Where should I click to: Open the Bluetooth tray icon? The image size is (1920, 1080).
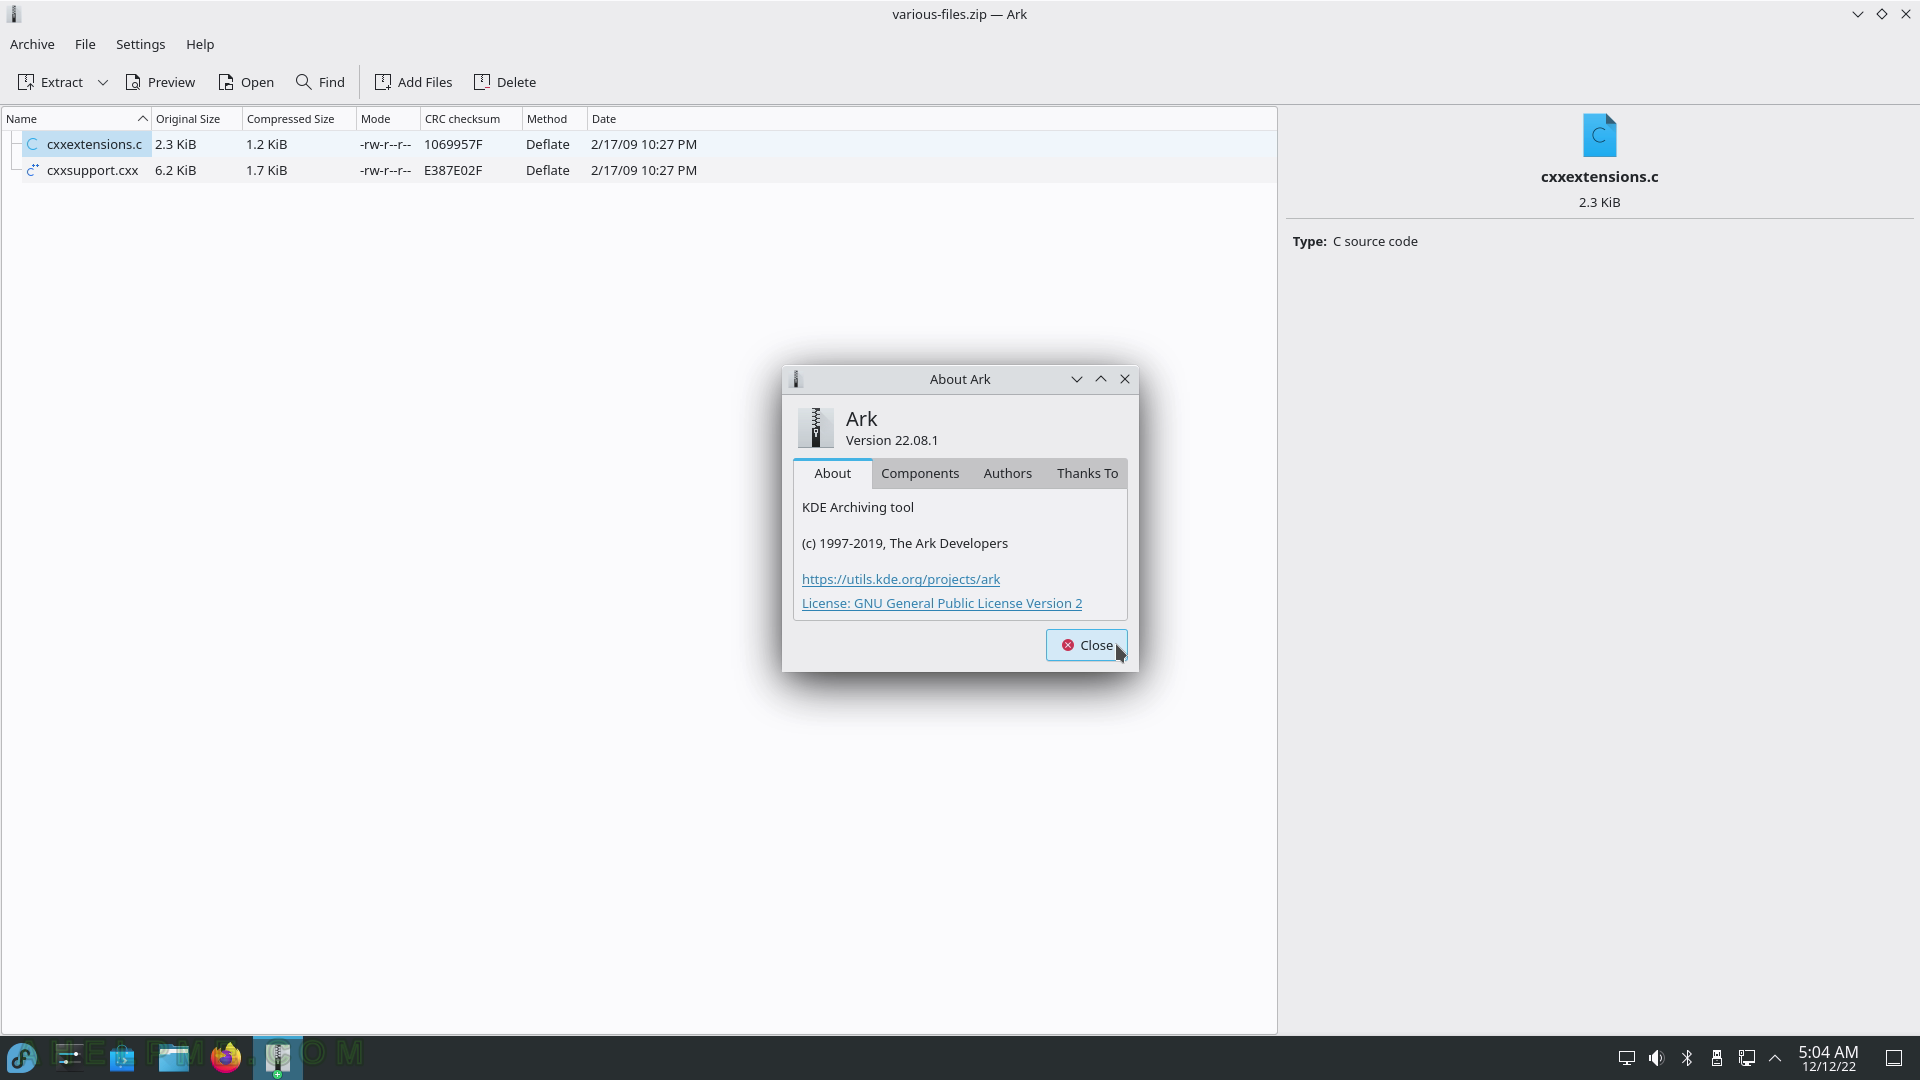[x=1687, y=1058]
